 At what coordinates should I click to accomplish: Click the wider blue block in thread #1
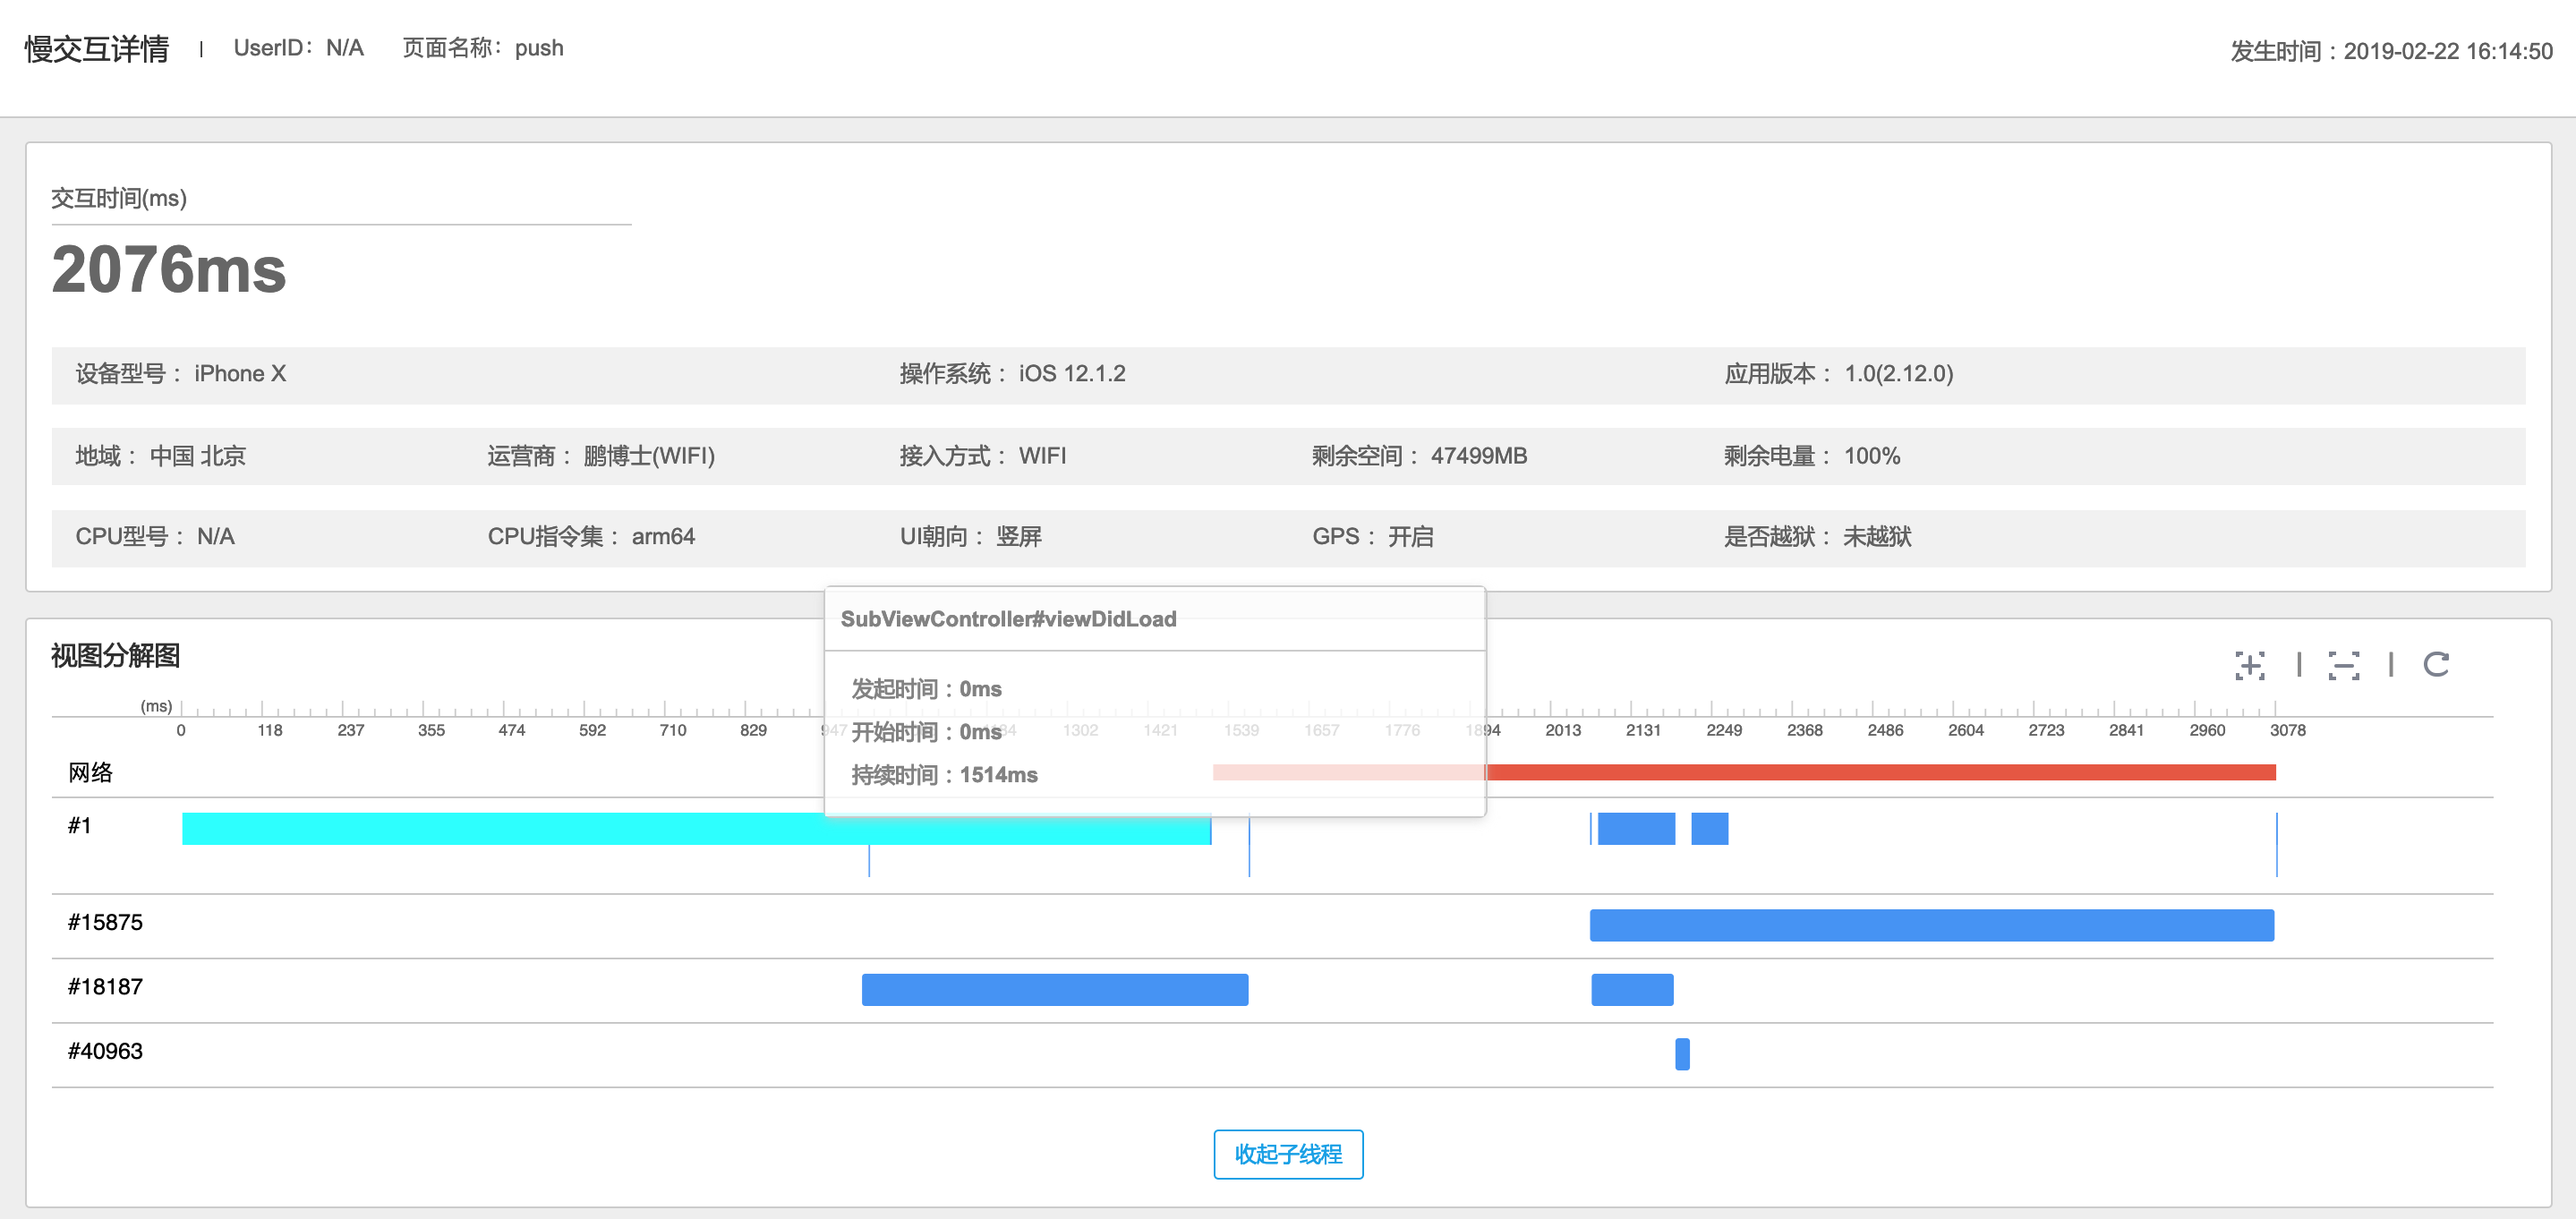click(x=1636, y=829)
